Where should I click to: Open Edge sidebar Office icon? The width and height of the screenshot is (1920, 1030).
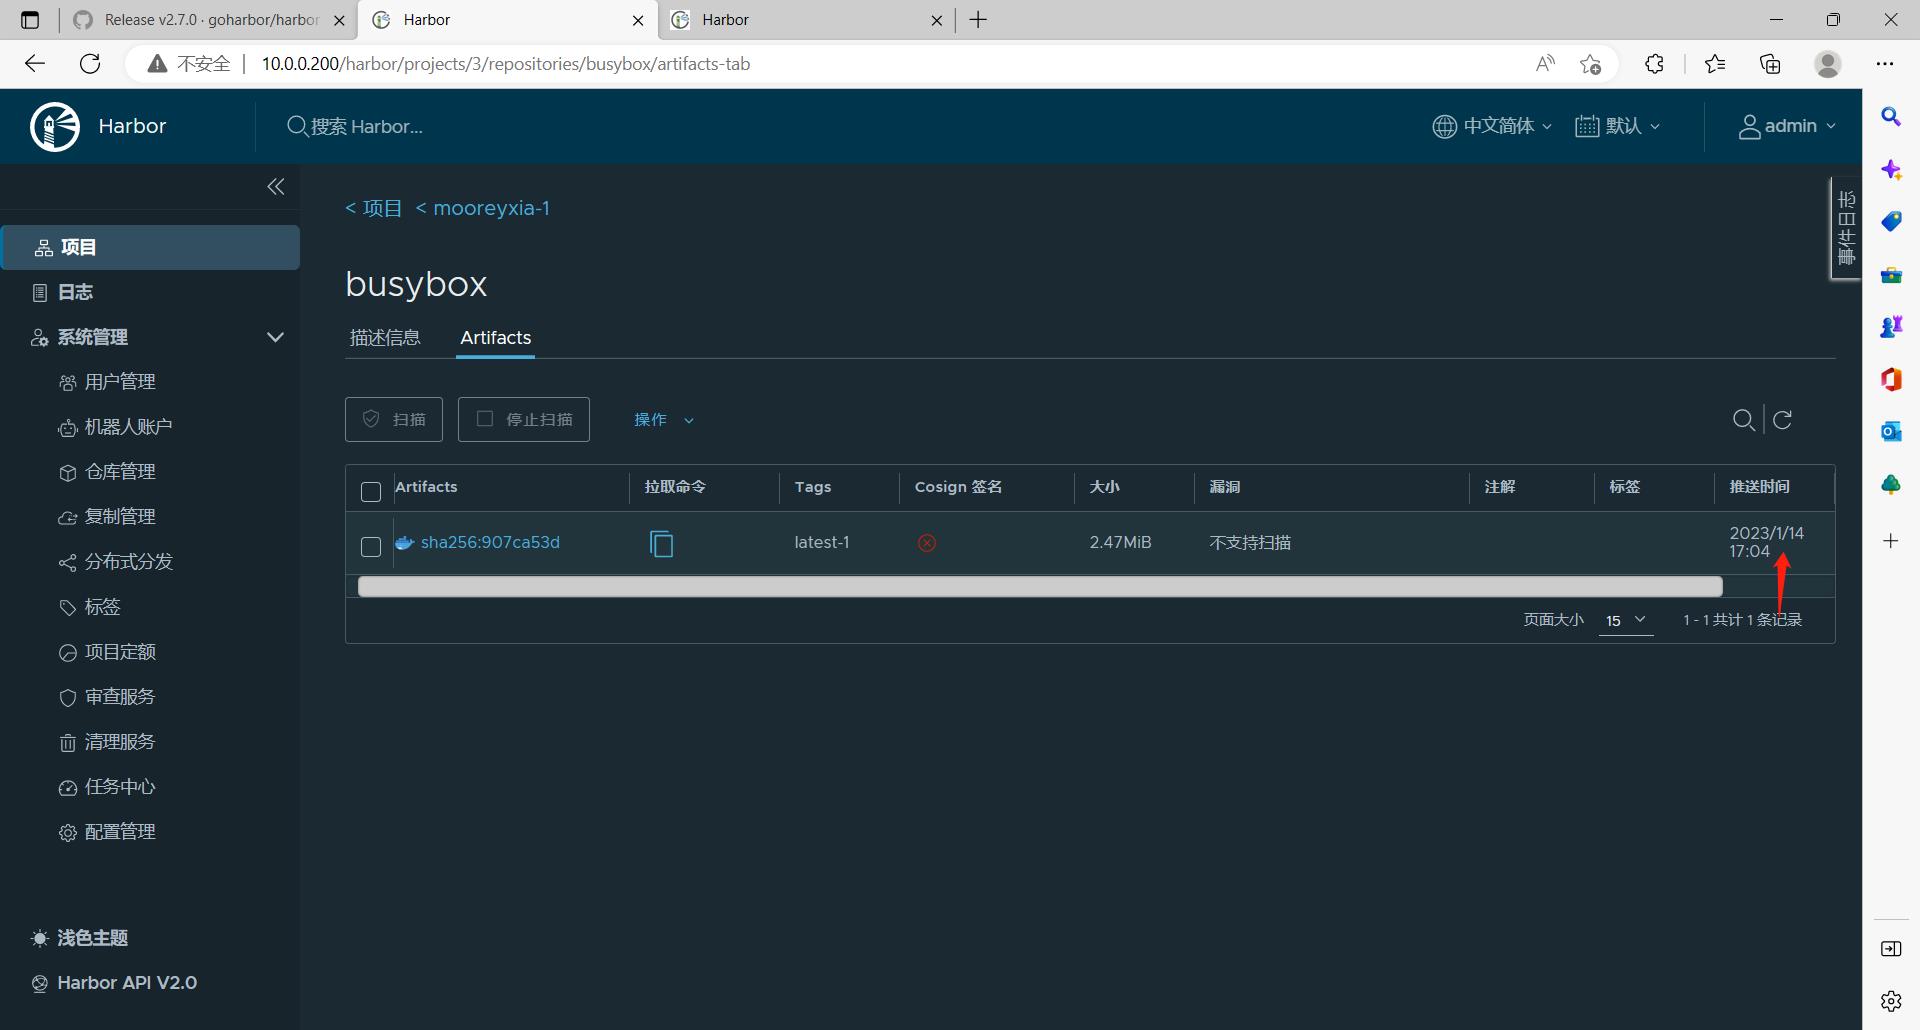[1891, 379]
